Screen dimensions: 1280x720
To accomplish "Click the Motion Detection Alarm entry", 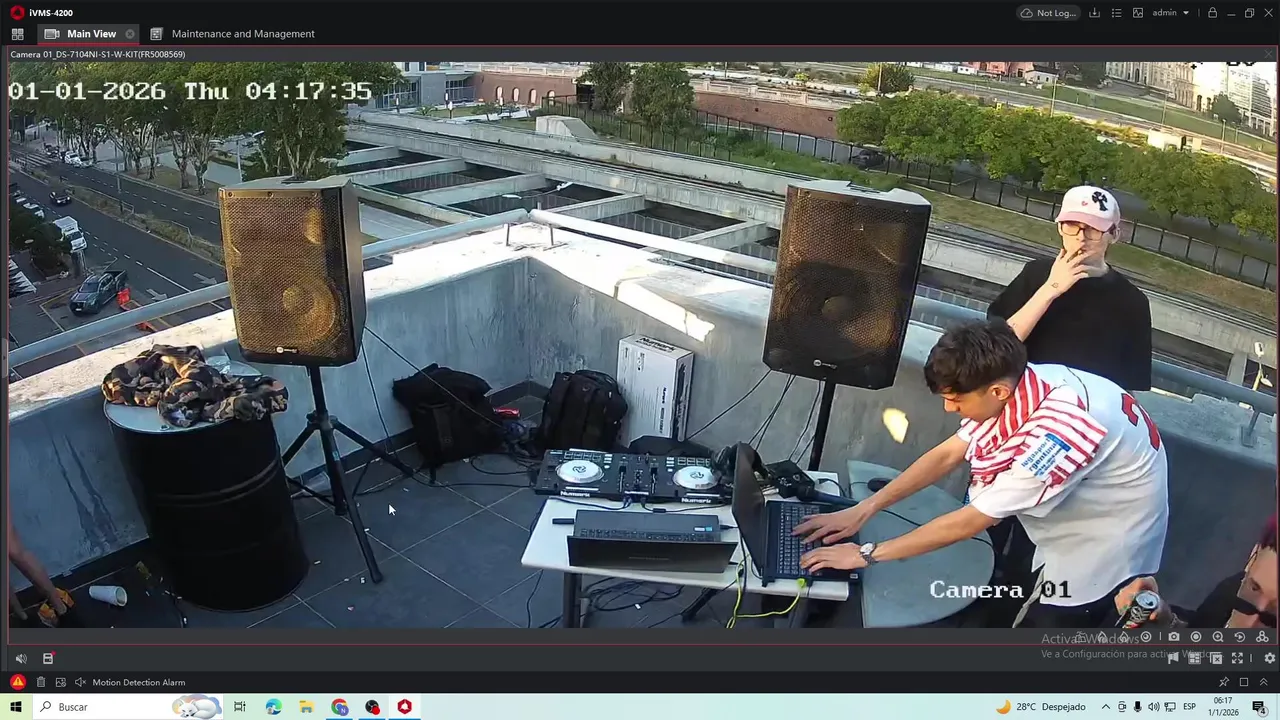I will [x=139, y=682].
